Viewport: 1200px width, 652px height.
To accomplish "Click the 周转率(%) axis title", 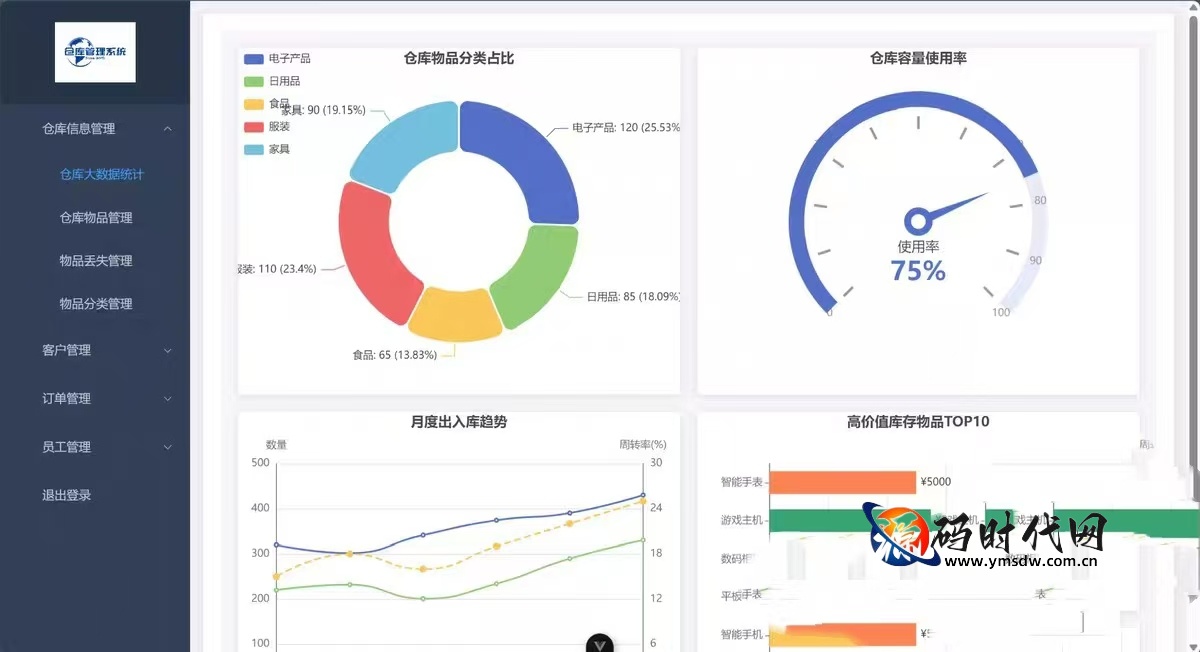I will pyautogui.click(x=642, y=445).
